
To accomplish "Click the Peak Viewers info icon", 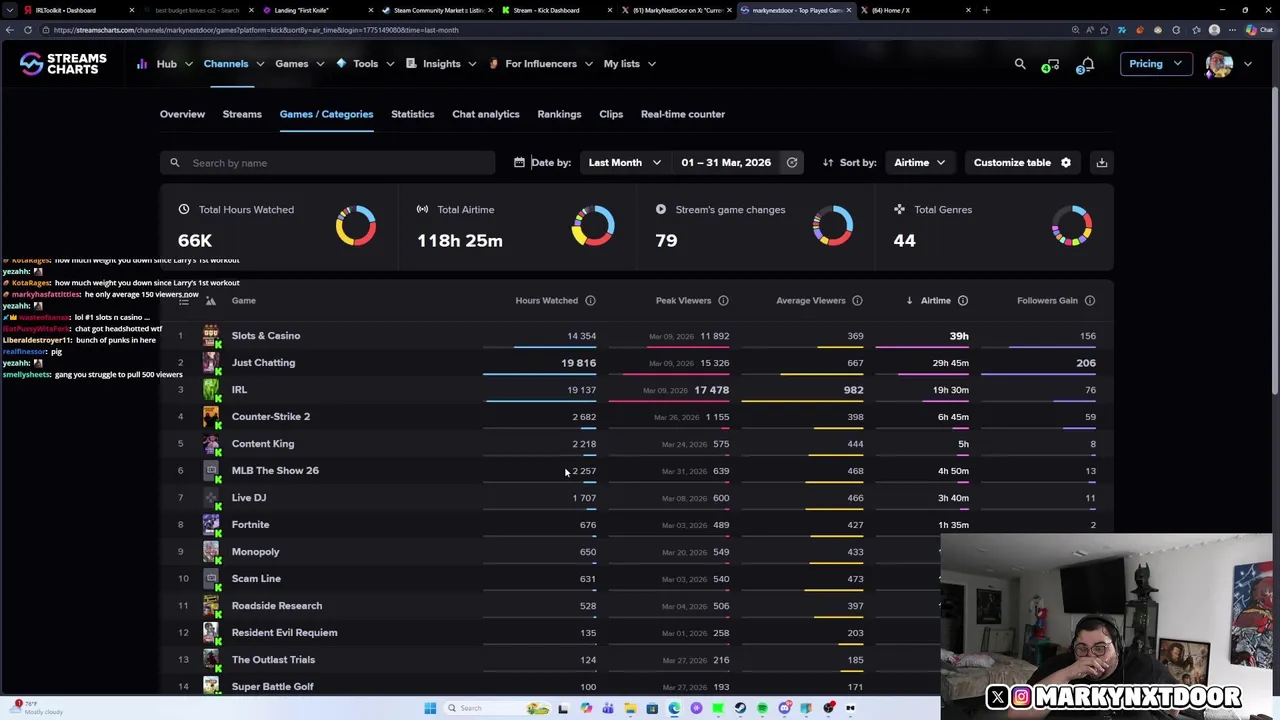I will click(x=723, y=300).
